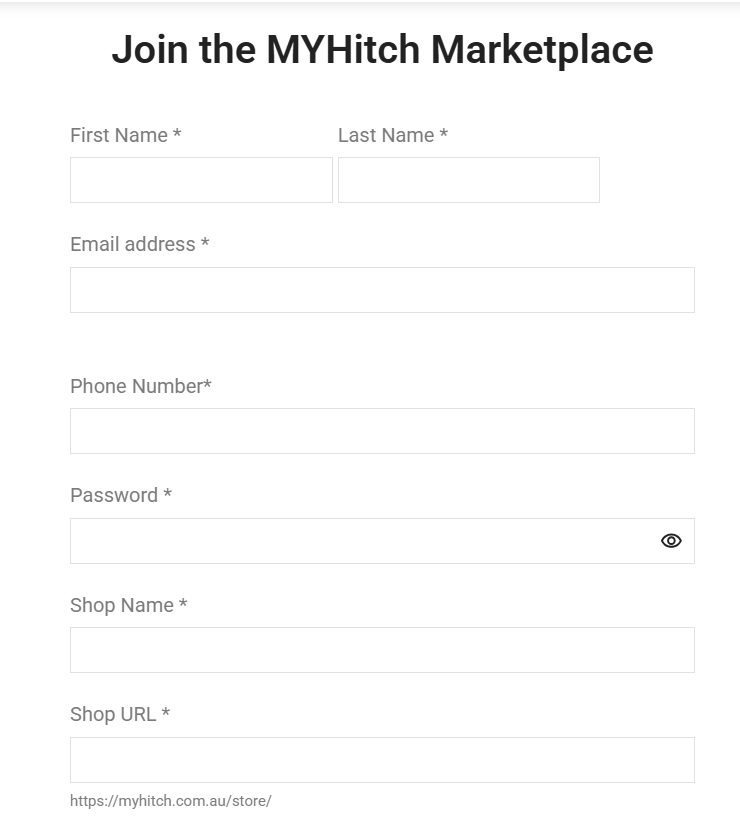Click the Join the MYHitch Marketplace heading

[x=384, y=49]
